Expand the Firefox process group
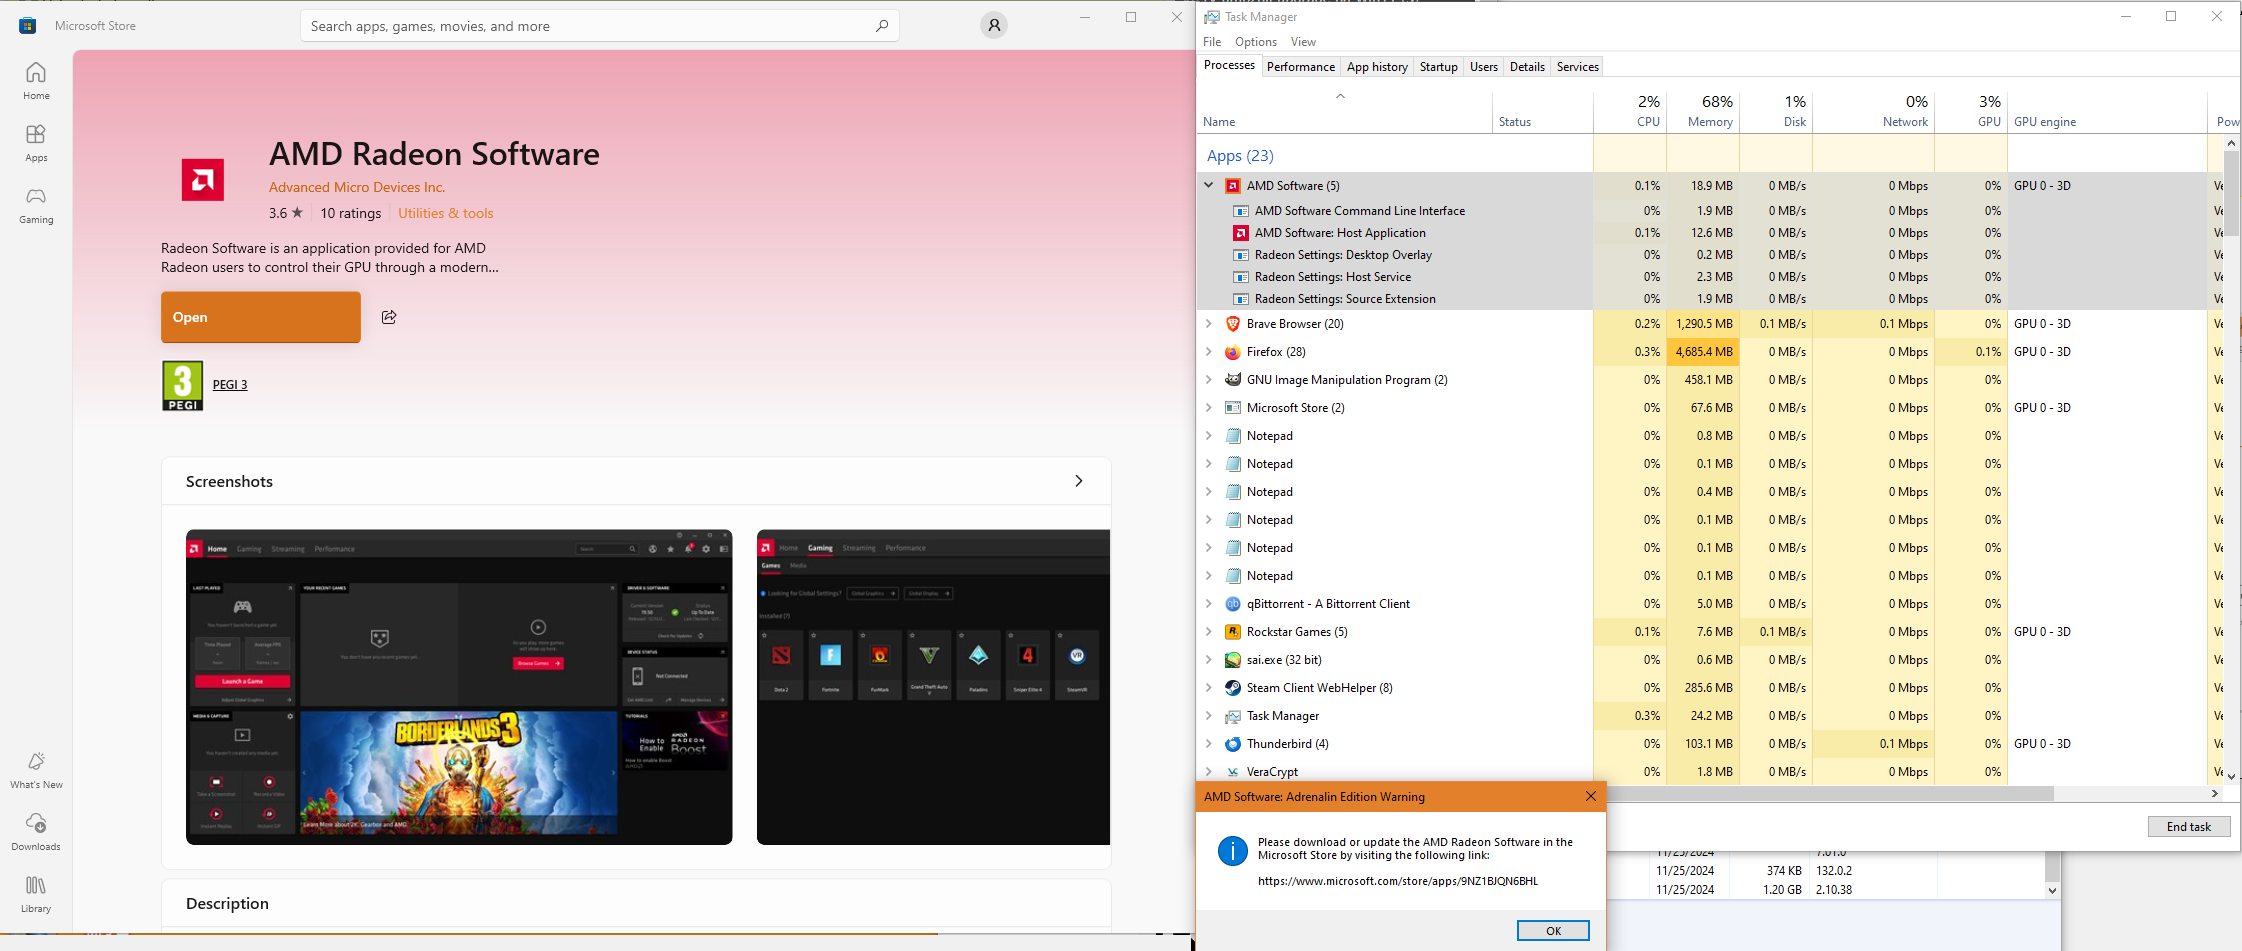Viewport: 2242px width, 951px height. coord(1209,352)
